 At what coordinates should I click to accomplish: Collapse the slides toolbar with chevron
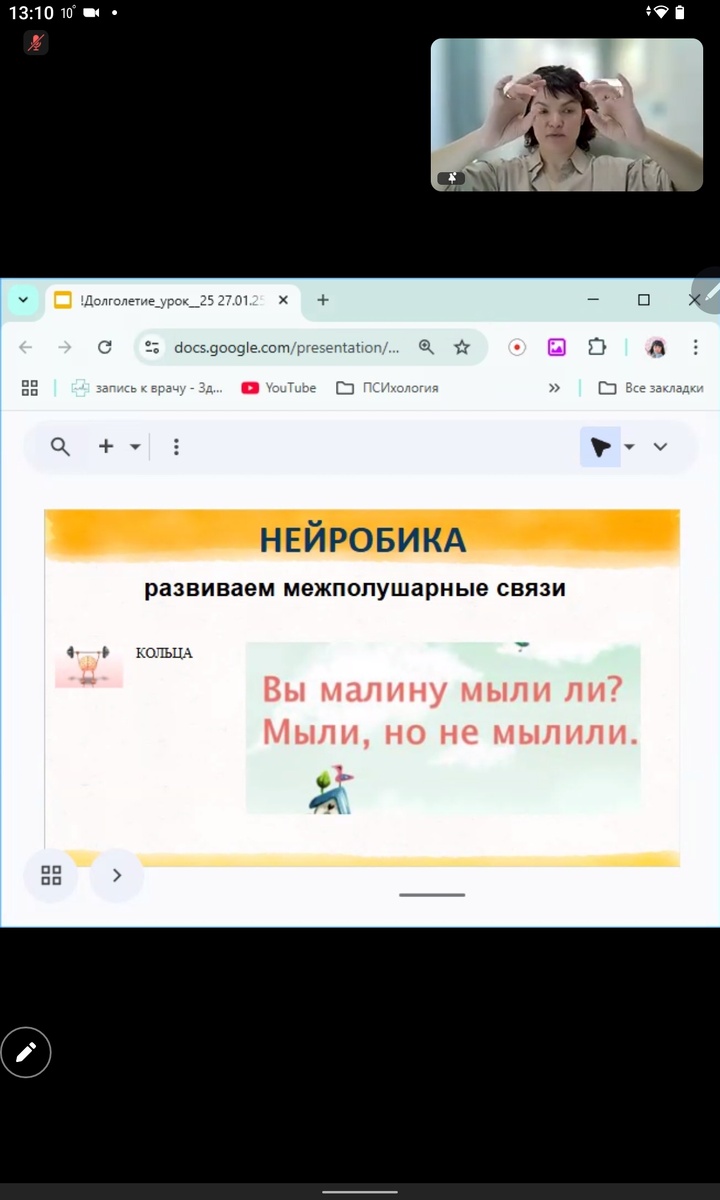pos(660,447)
